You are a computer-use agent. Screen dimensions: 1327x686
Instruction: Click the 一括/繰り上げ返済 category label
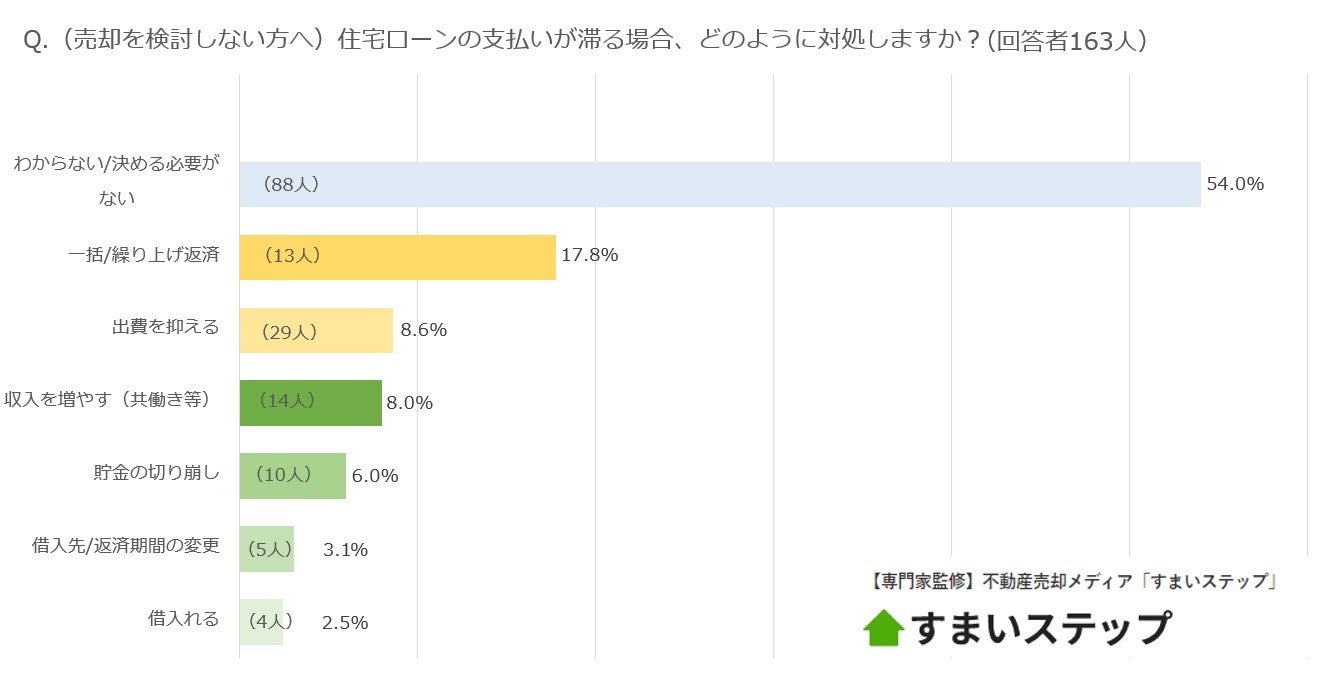pyautogui.click(x=144, y=254)
